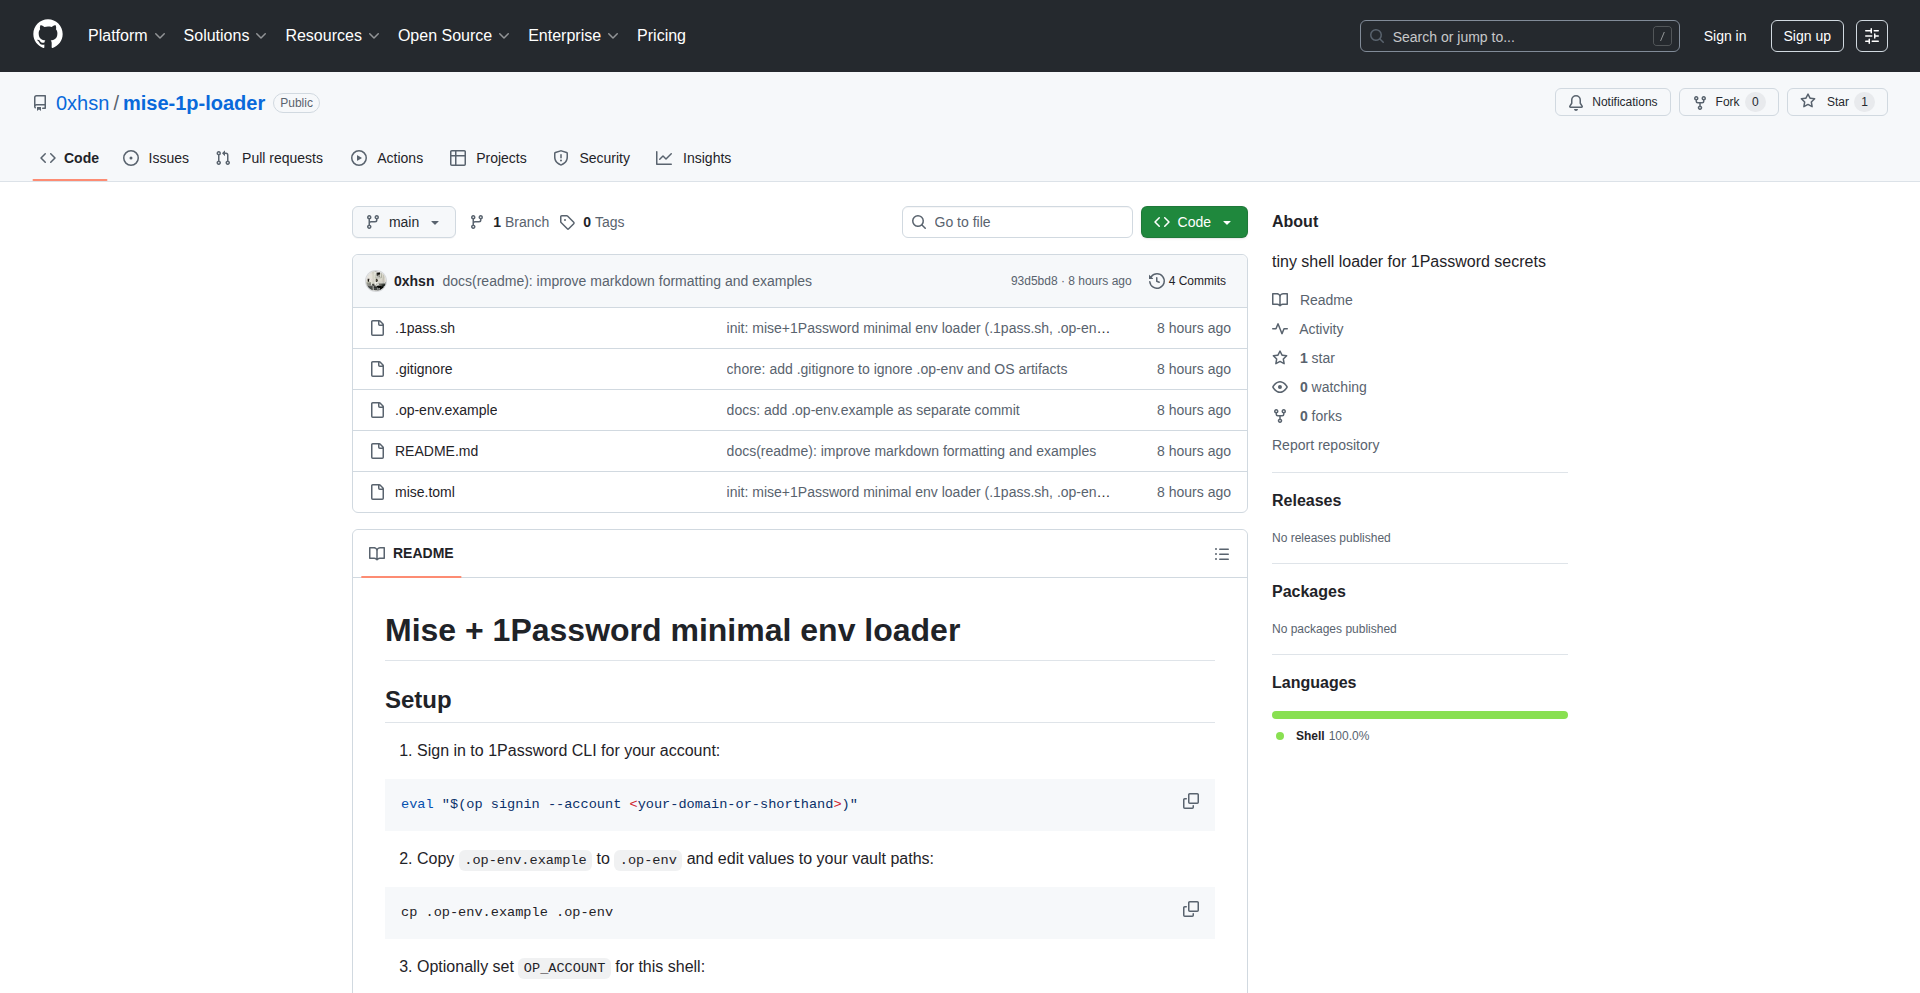Click the fork icon beside 0 forks

click(1280, 416)
